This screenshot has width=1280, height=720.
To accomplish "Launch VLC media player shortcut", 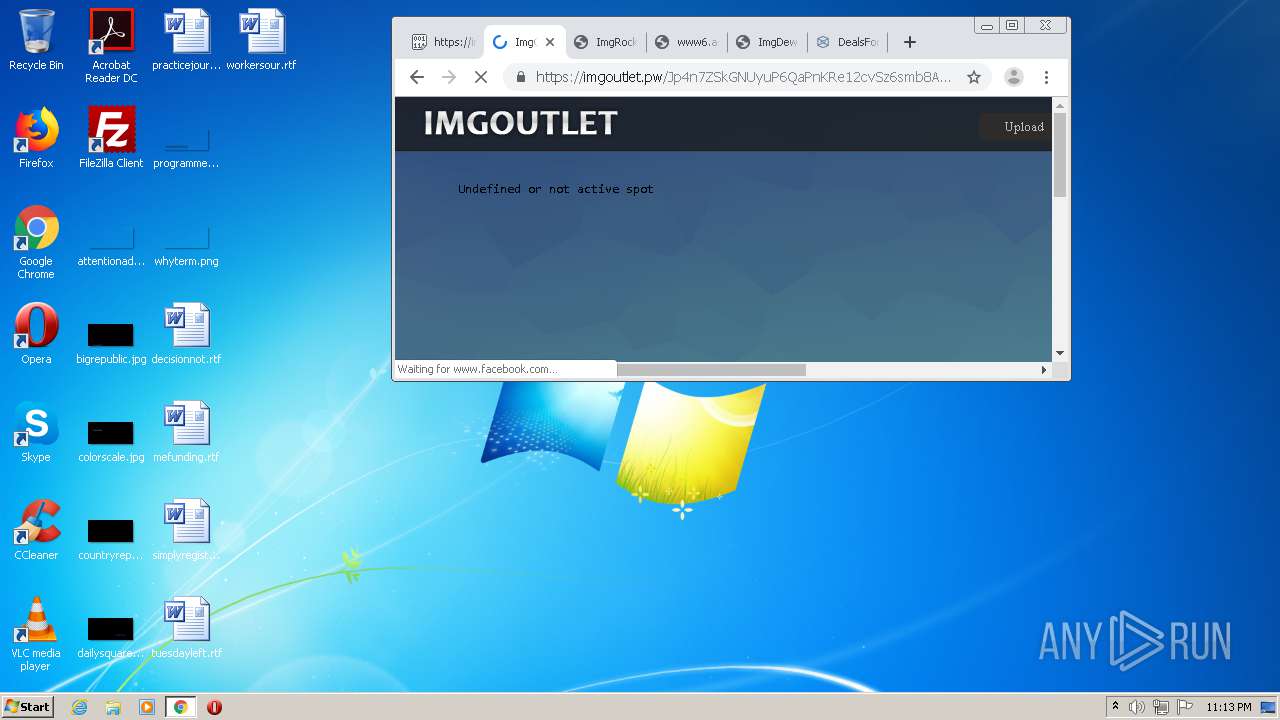I will 36,634.
